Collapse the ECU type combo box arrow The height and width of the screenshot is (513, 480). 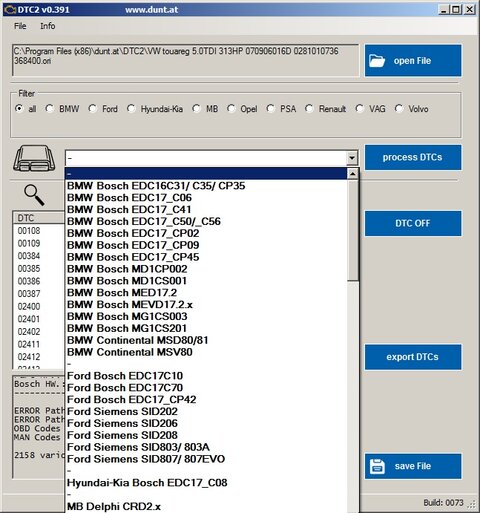pos(352,158)
